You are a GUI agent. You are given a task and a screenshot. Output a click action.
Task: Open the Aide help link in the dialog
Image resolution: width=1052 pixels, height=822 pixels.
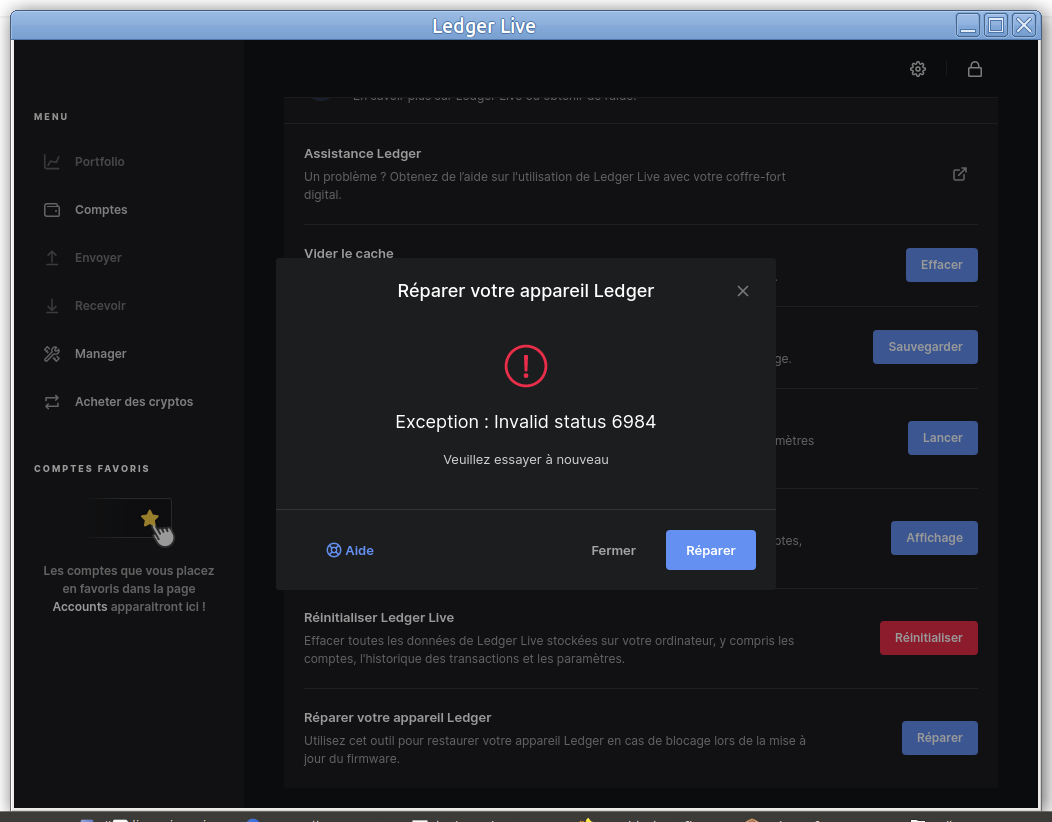point(350,550)
